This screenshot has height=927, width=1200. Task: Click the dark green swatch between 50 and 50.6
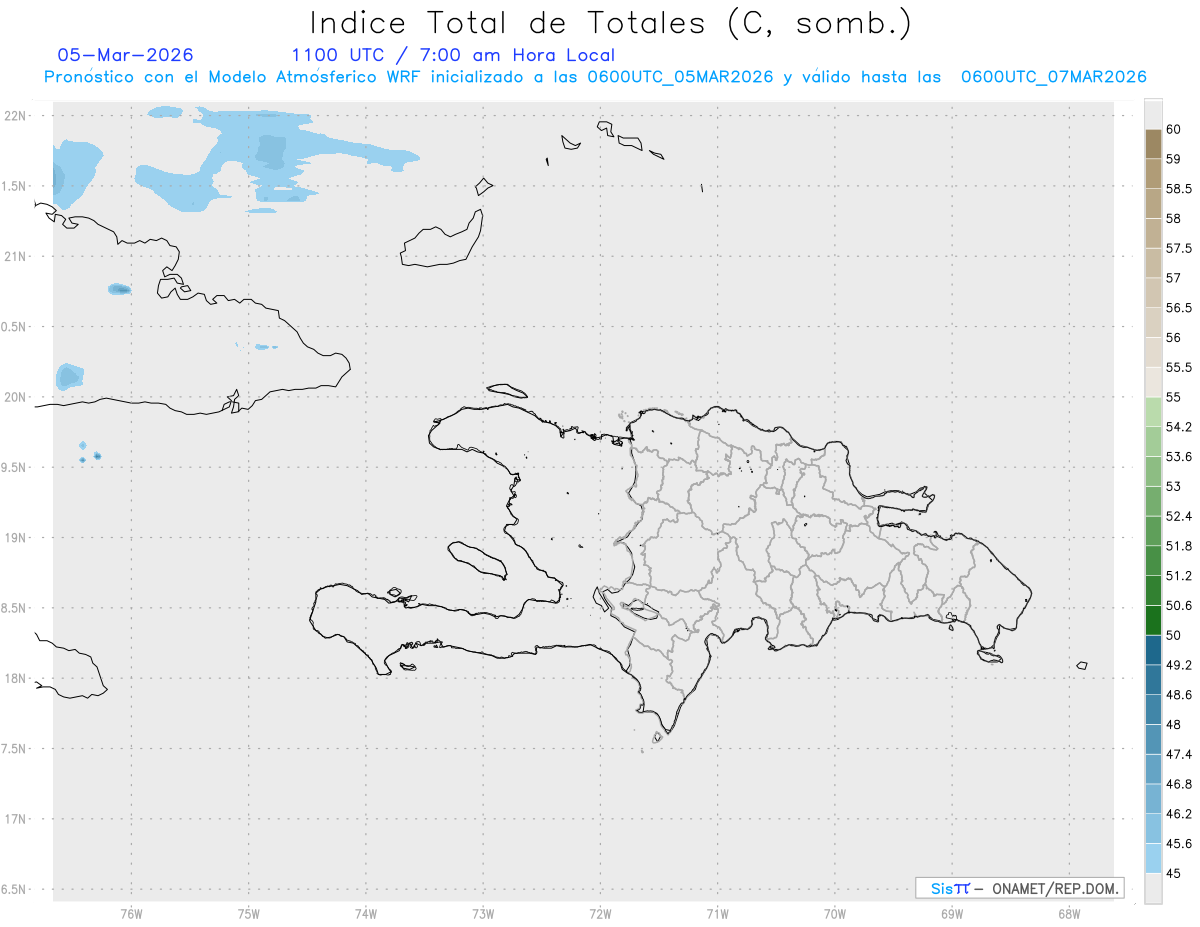(1153, 620)
